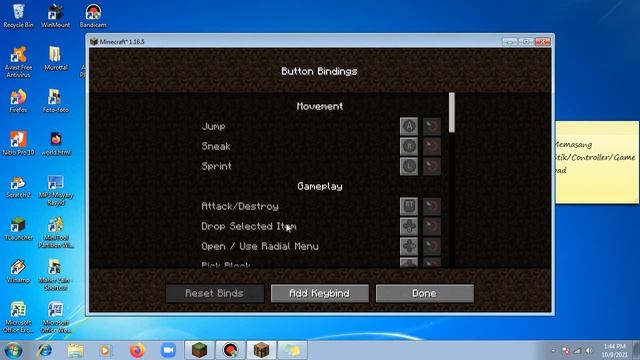Change the Jump button binding
This screenshot has height=360, width=640.
(x=409, y=126)
